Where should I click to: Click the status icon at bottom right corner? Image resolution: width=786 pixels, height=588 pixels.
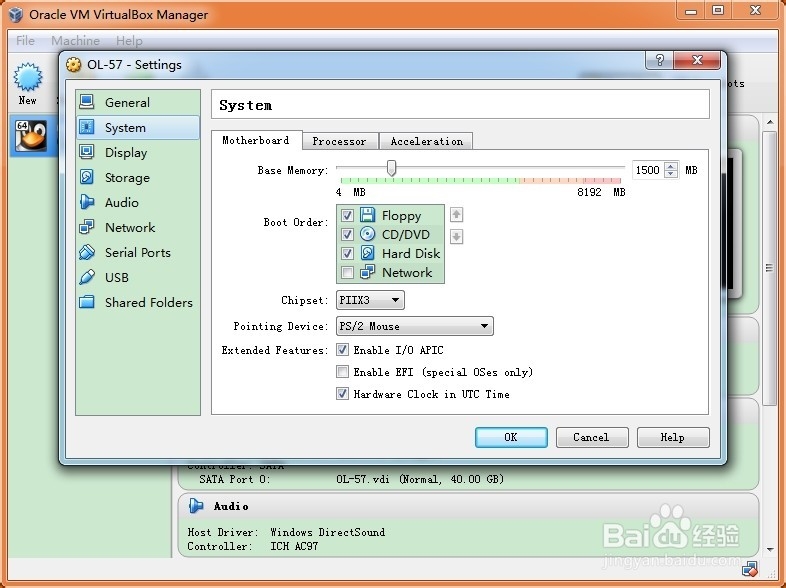[750, 568]
